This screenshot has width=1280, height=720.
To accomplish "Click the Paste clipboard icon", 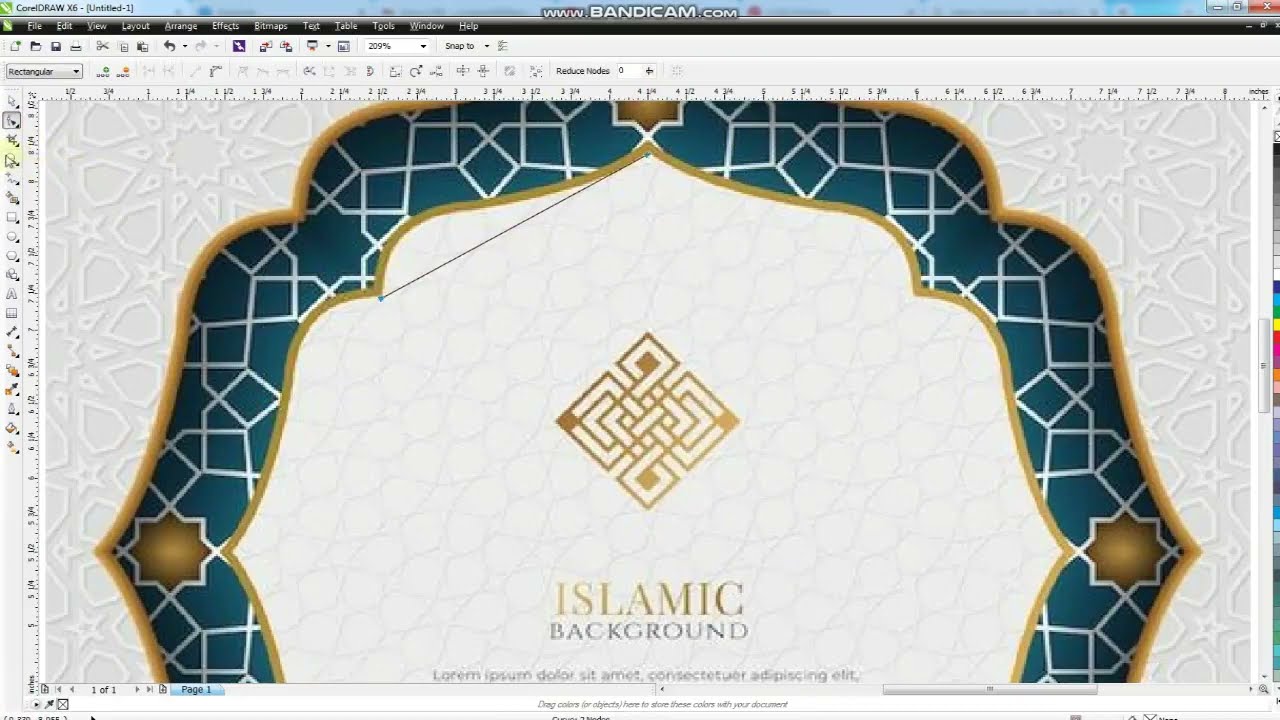I will point(142,46).
